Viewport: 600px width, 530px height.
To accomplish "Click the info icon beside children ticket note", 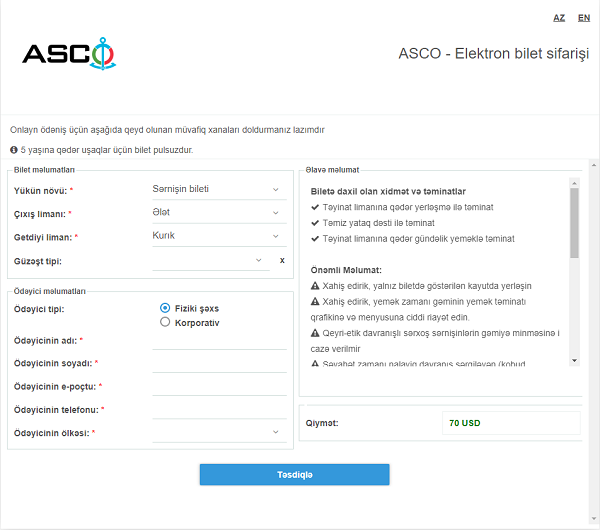I will point(14,150).
